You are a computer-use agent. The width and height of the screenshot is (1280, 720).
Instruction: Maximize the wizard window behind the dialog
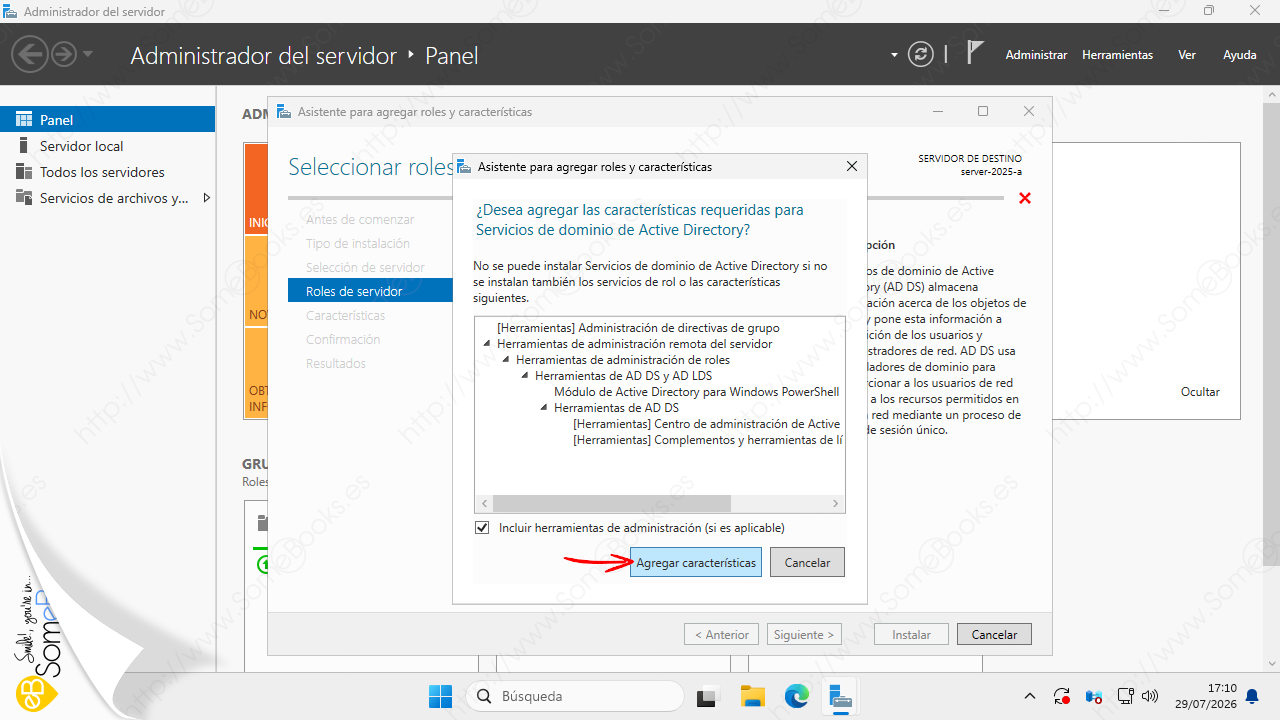[983, 112]
